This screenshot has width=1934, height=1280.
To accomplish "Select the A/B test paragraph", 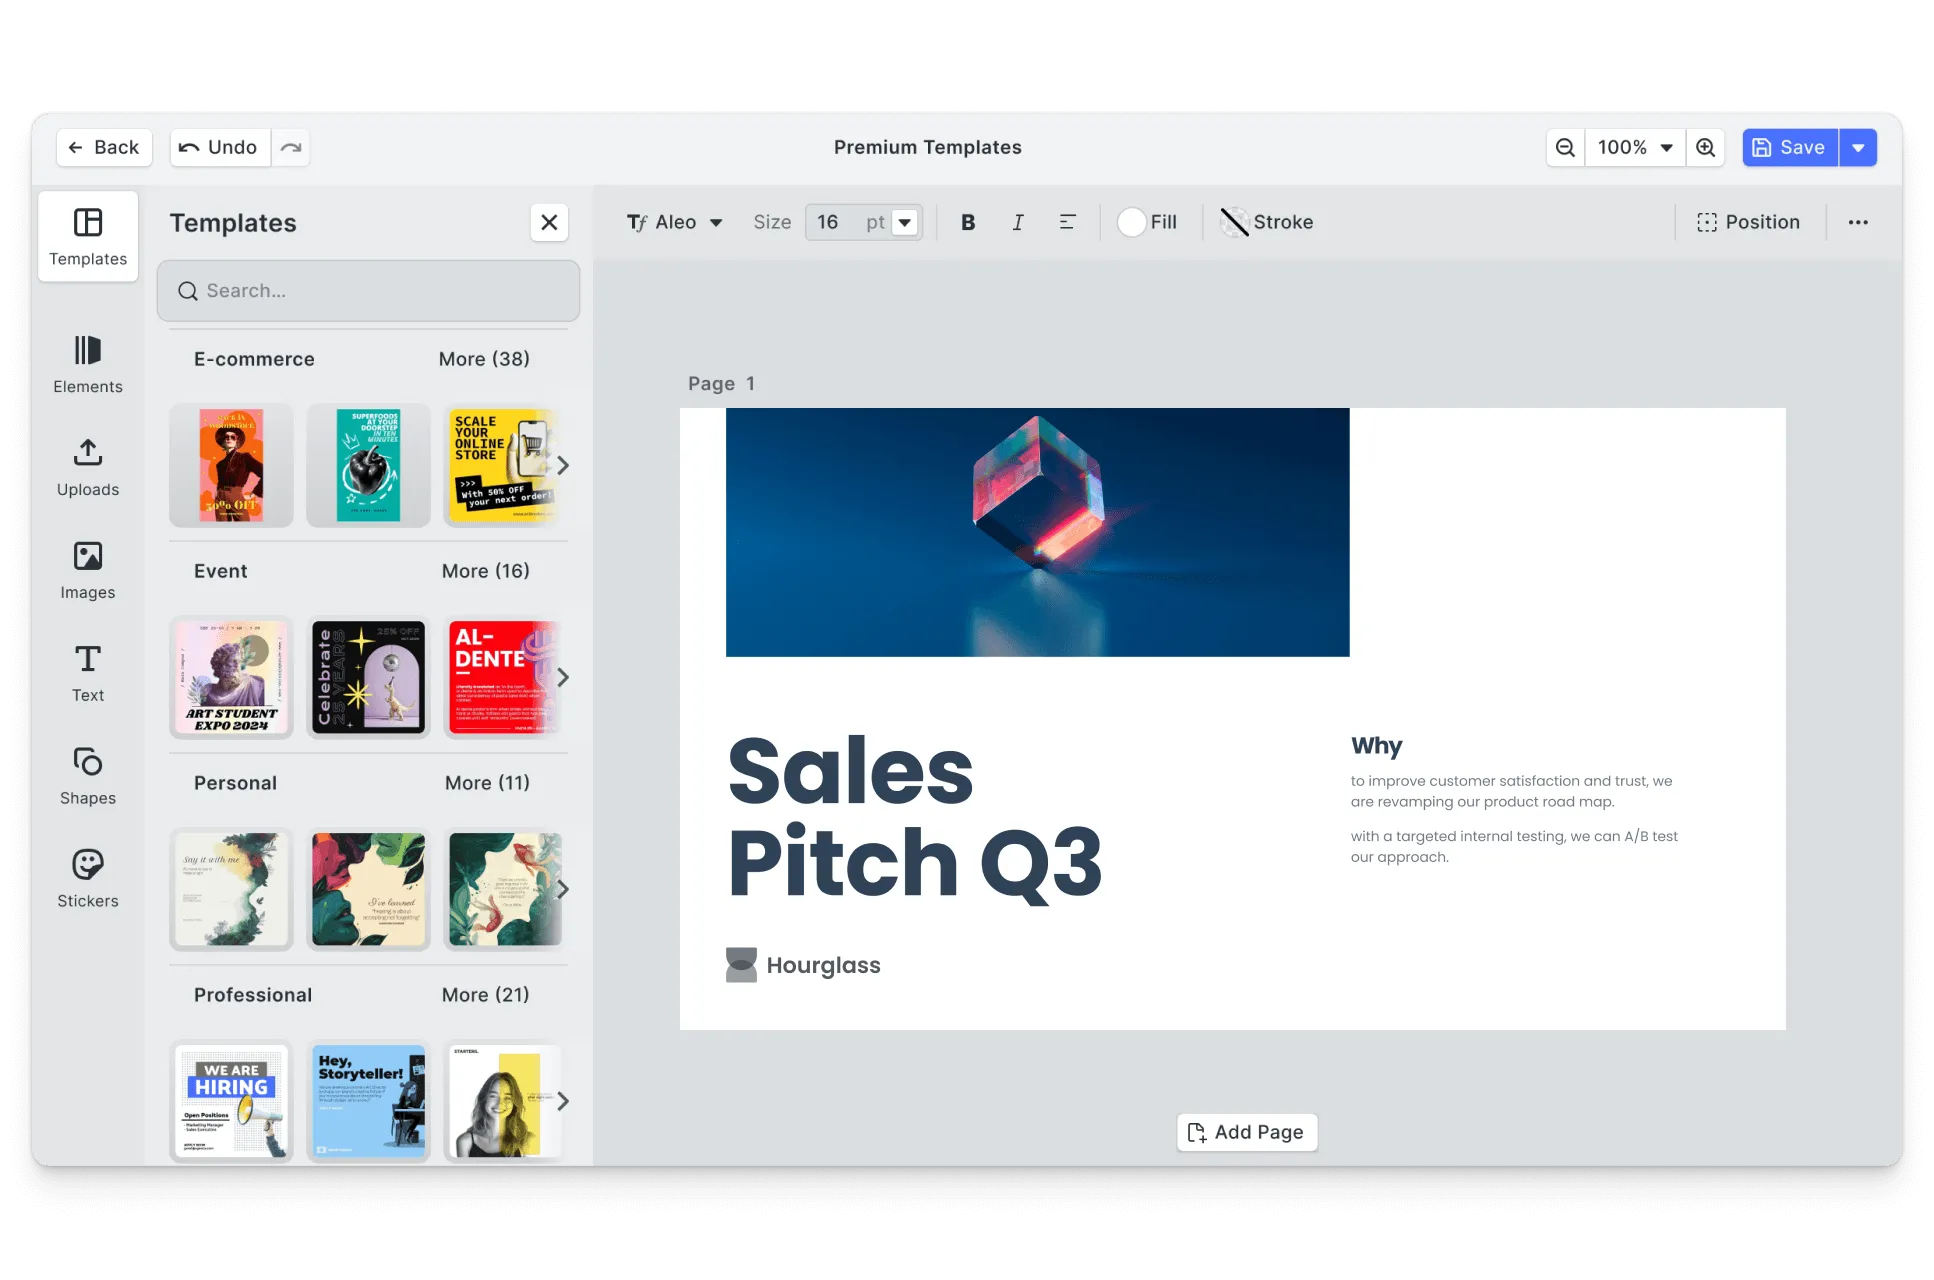I will point(1514,846).
